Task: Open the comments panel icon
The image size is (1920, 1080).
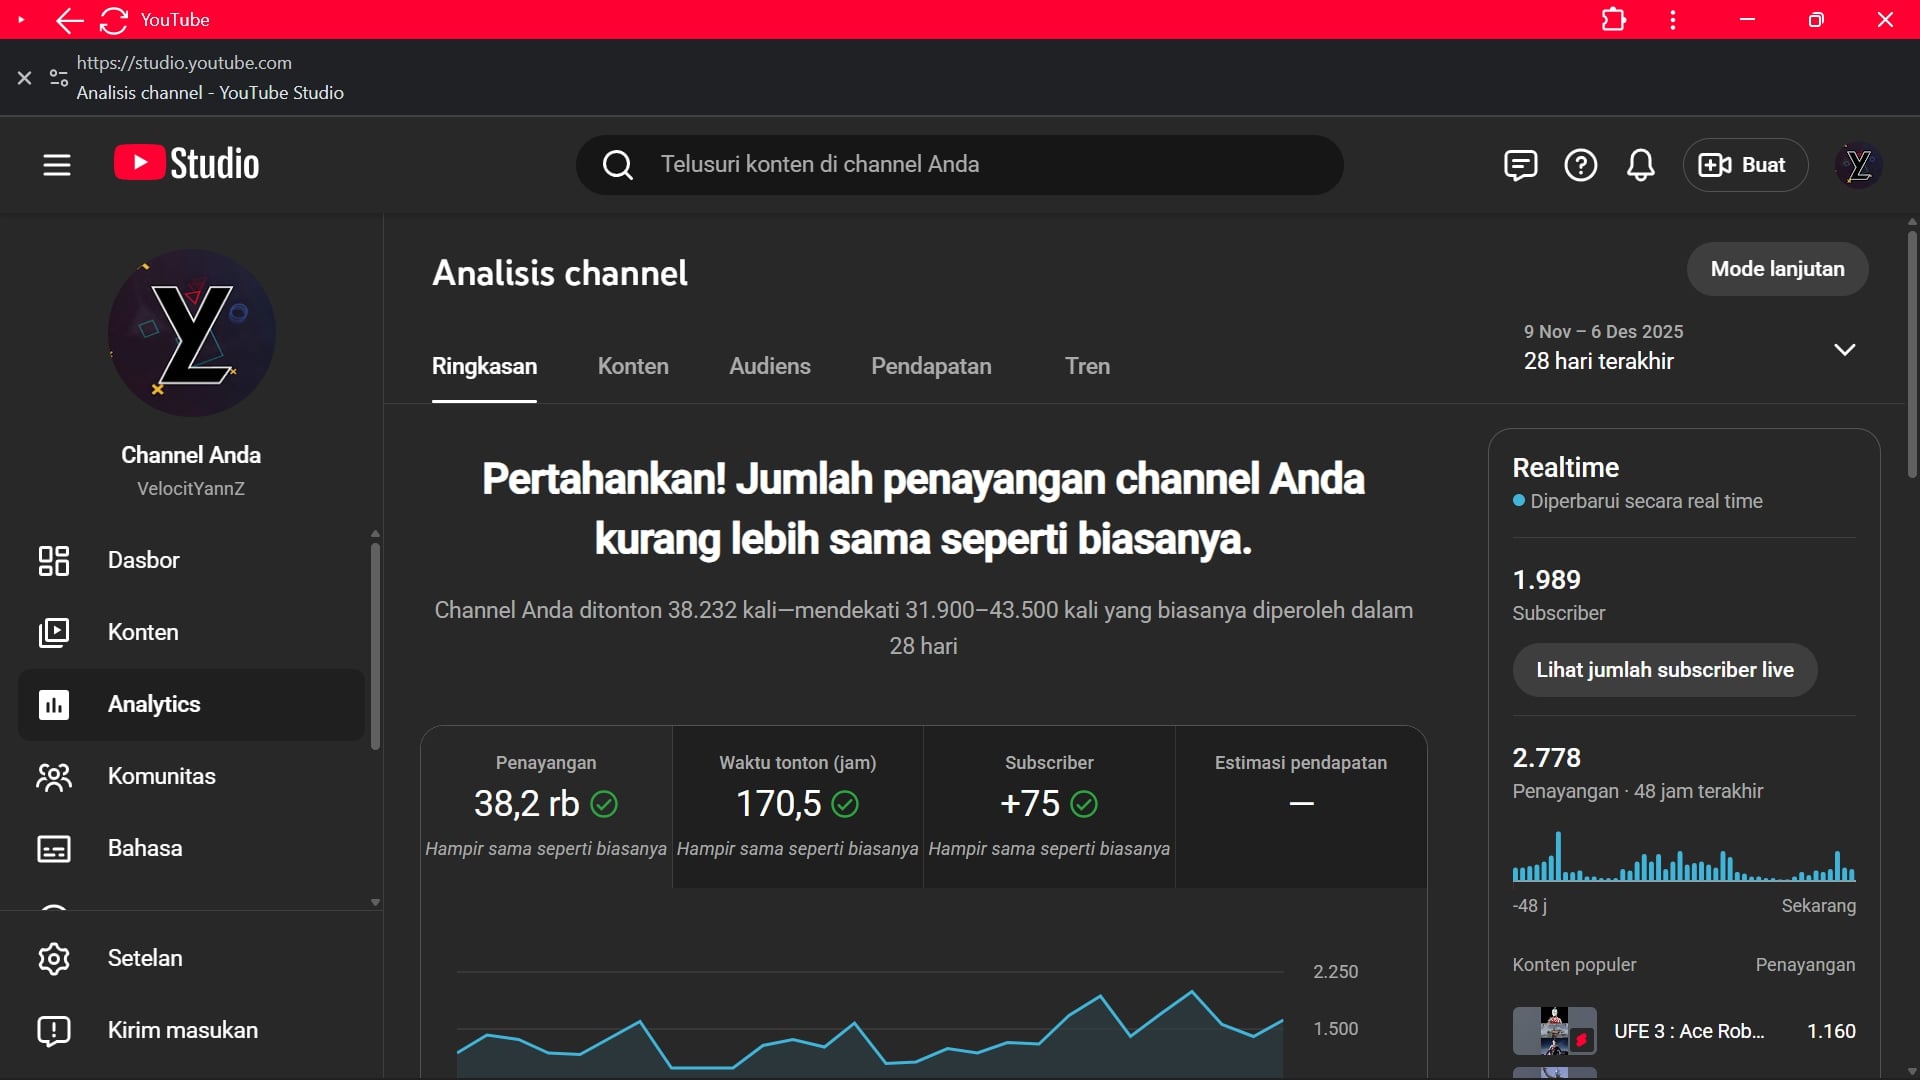Action: tap(1520, 165)
